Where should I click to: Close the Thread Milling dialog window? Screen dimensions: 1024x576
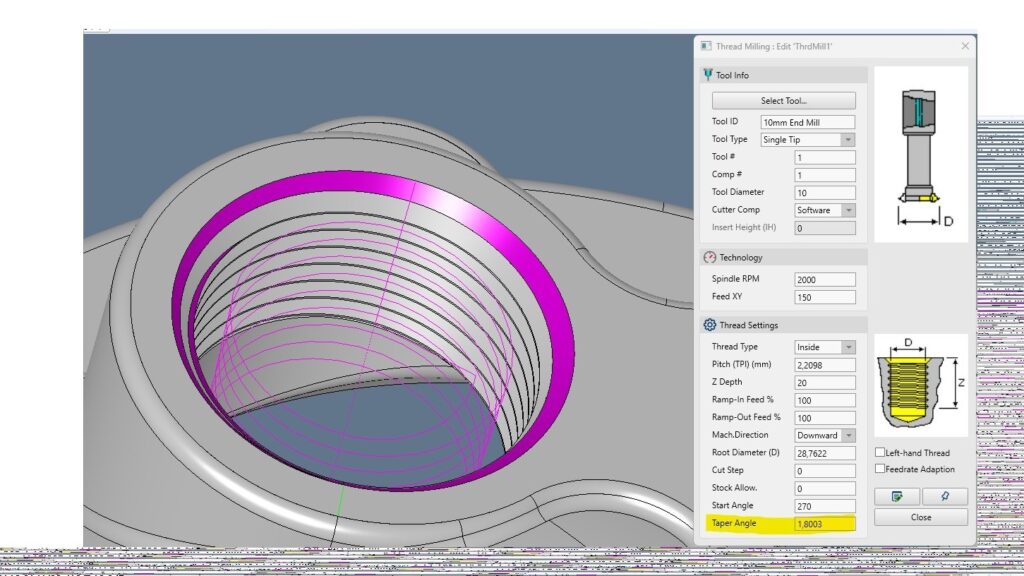[964, 46]
